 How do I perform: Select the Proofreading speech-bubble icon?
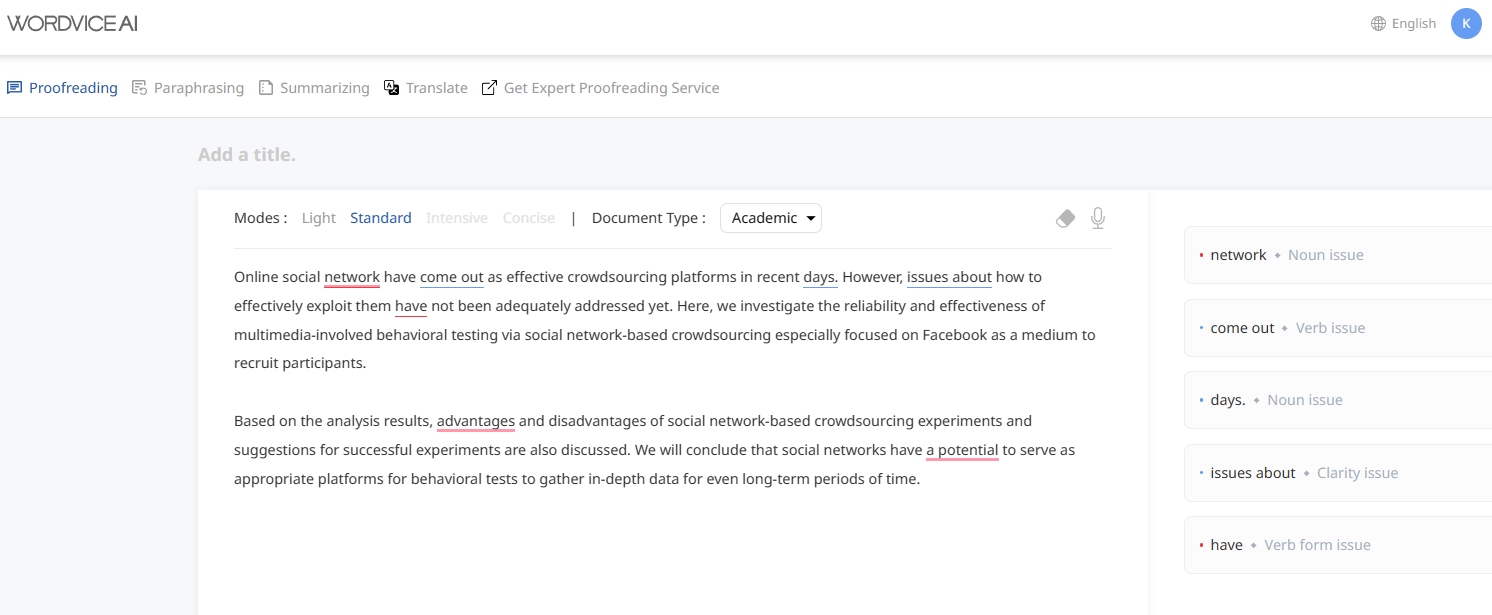(x=14, y=88)
